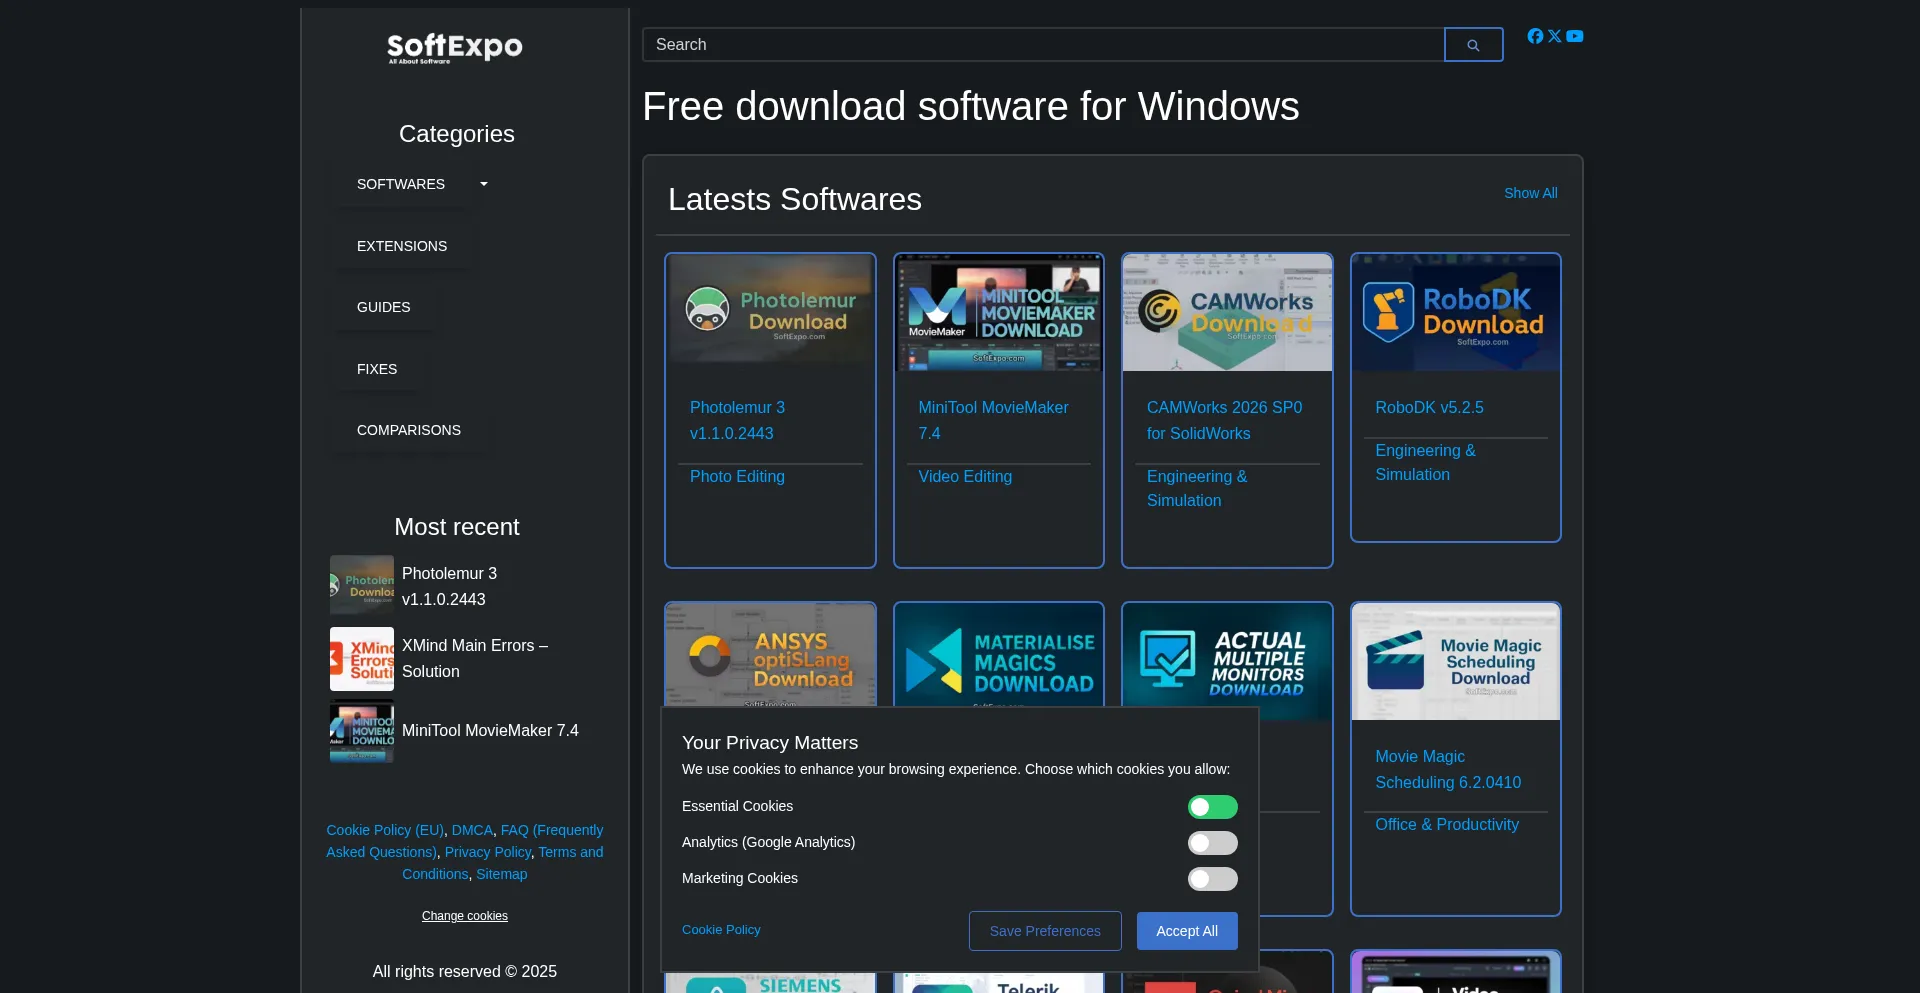1920x993 pixels.
Task: Open the YouTube social icon
Action: pos(1575,36)
